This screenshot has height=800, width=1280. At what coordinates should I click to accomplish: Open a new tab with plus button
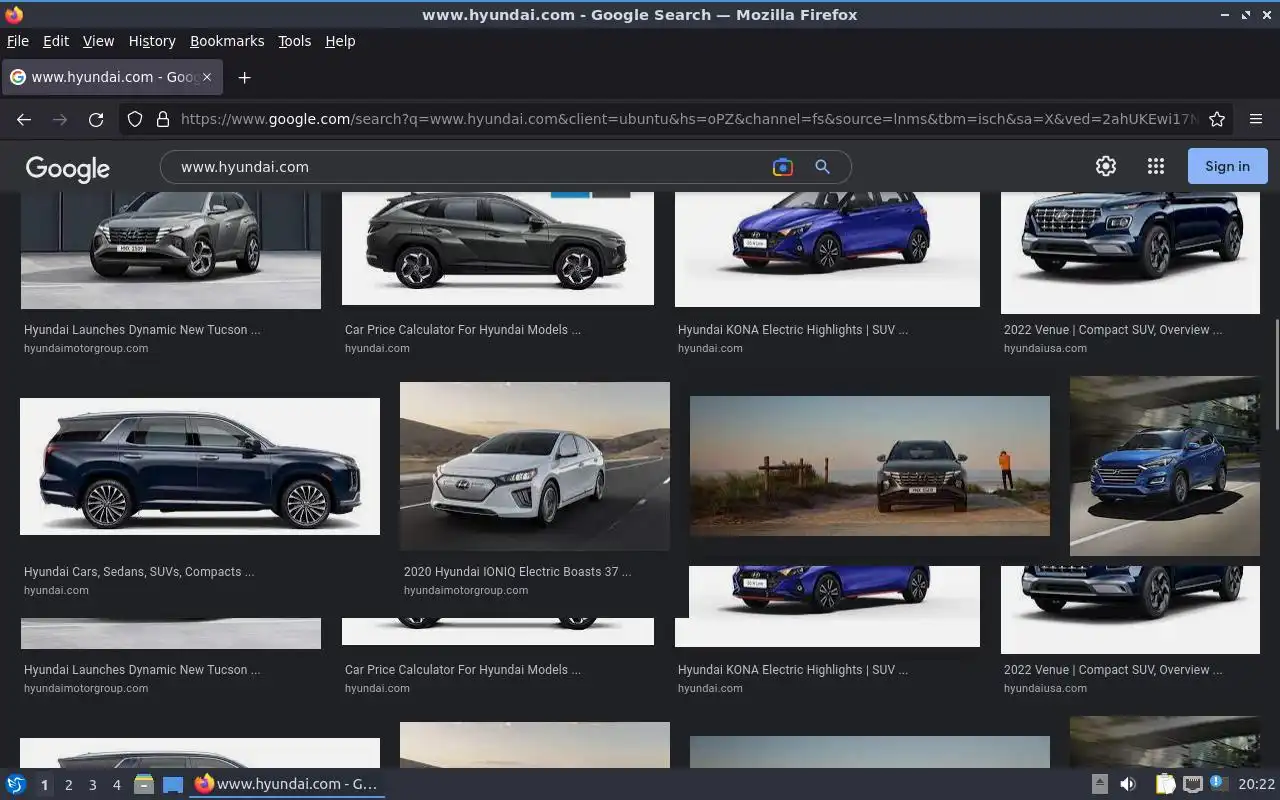pyautogui.click(x=244, y=77)
